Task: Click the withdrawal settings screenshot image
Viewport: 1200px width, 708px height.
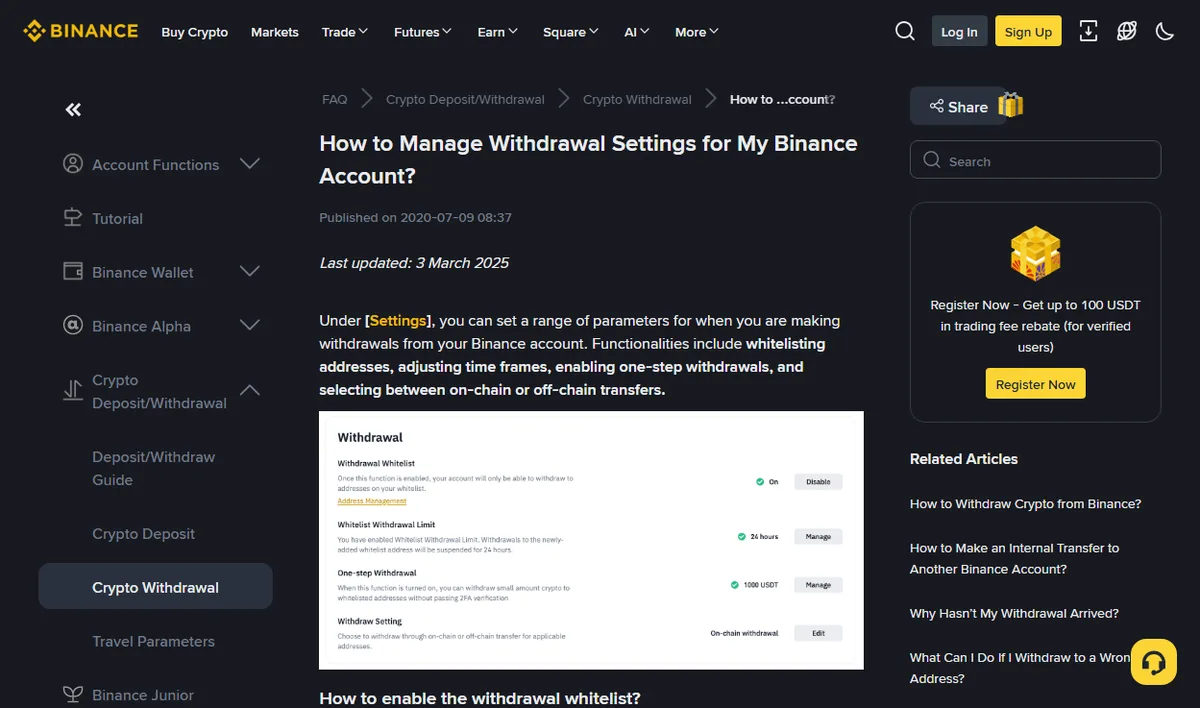Action: 591,540
